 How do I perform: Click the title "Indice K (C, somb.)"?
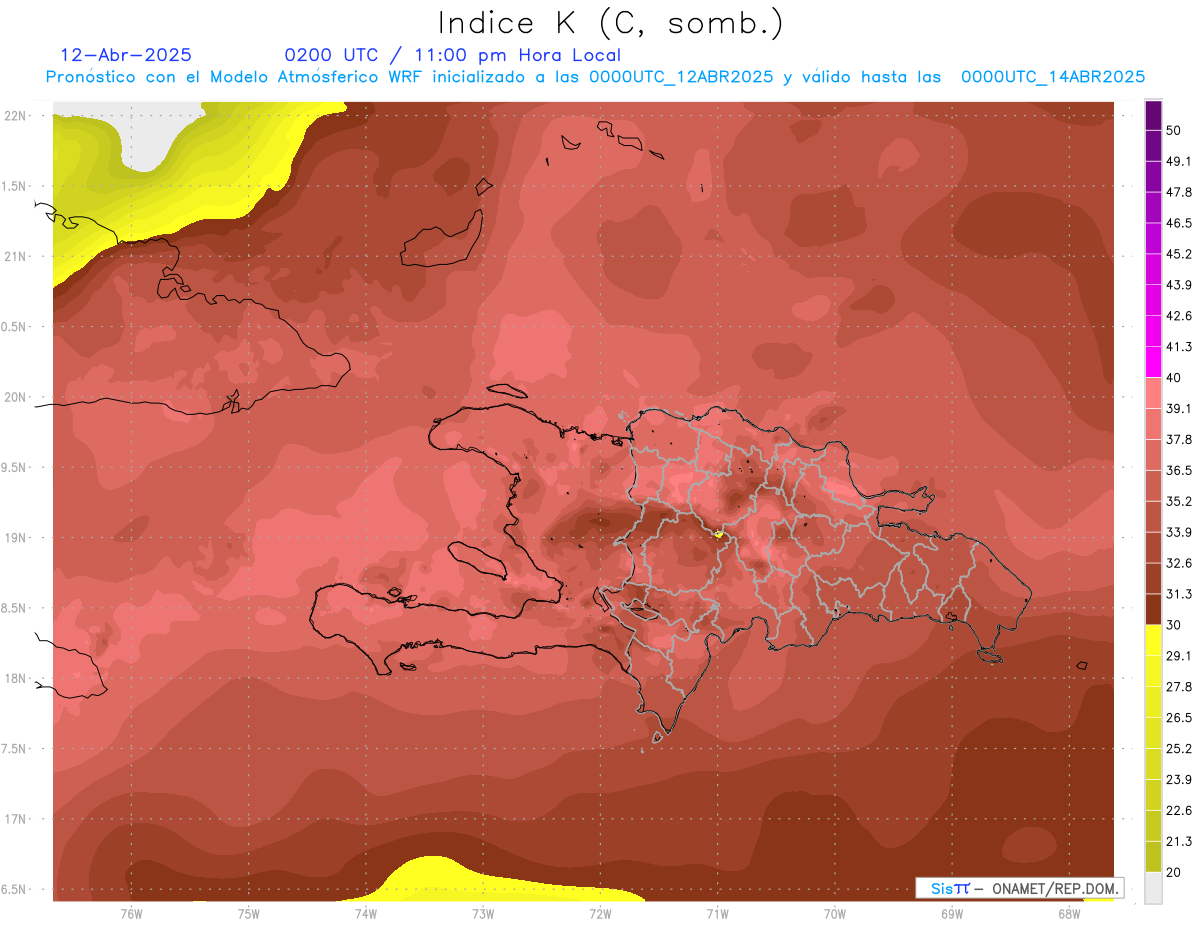[610, 22]
